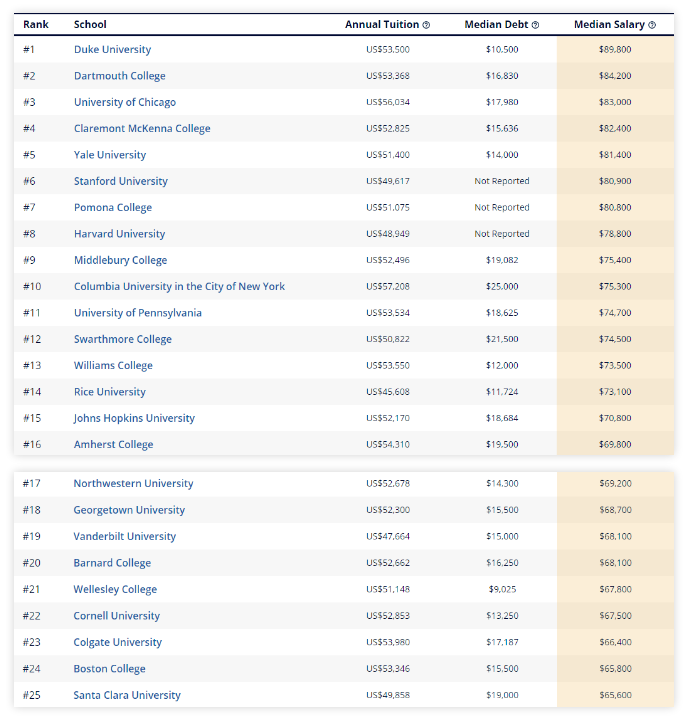Select Columbia's tuition US$57,208
688x718 pixels.
[x=388, y=287]
